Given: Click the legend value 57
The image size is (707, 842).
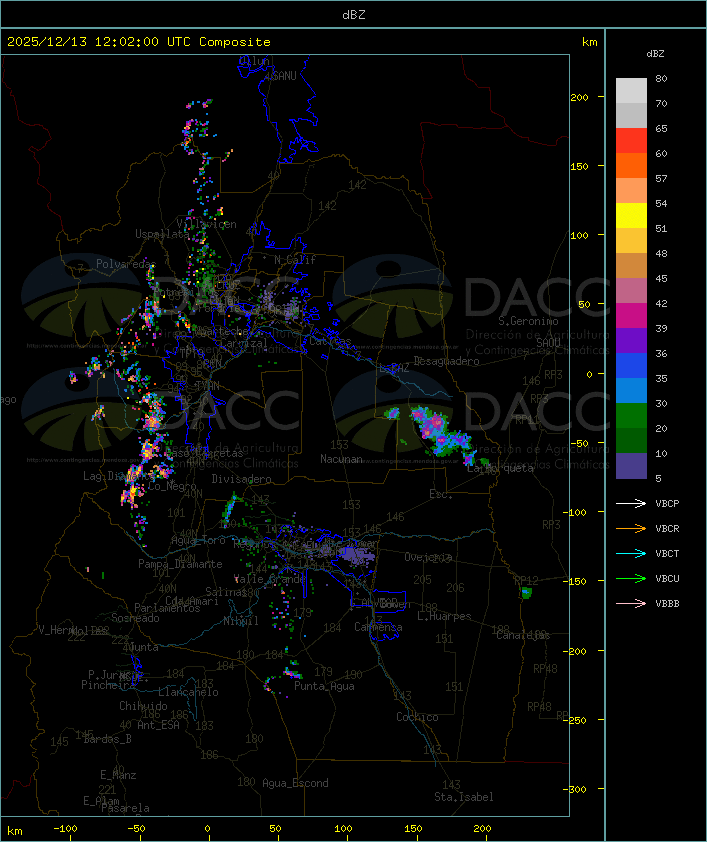Looking at the screenshot, I should 661,178.
